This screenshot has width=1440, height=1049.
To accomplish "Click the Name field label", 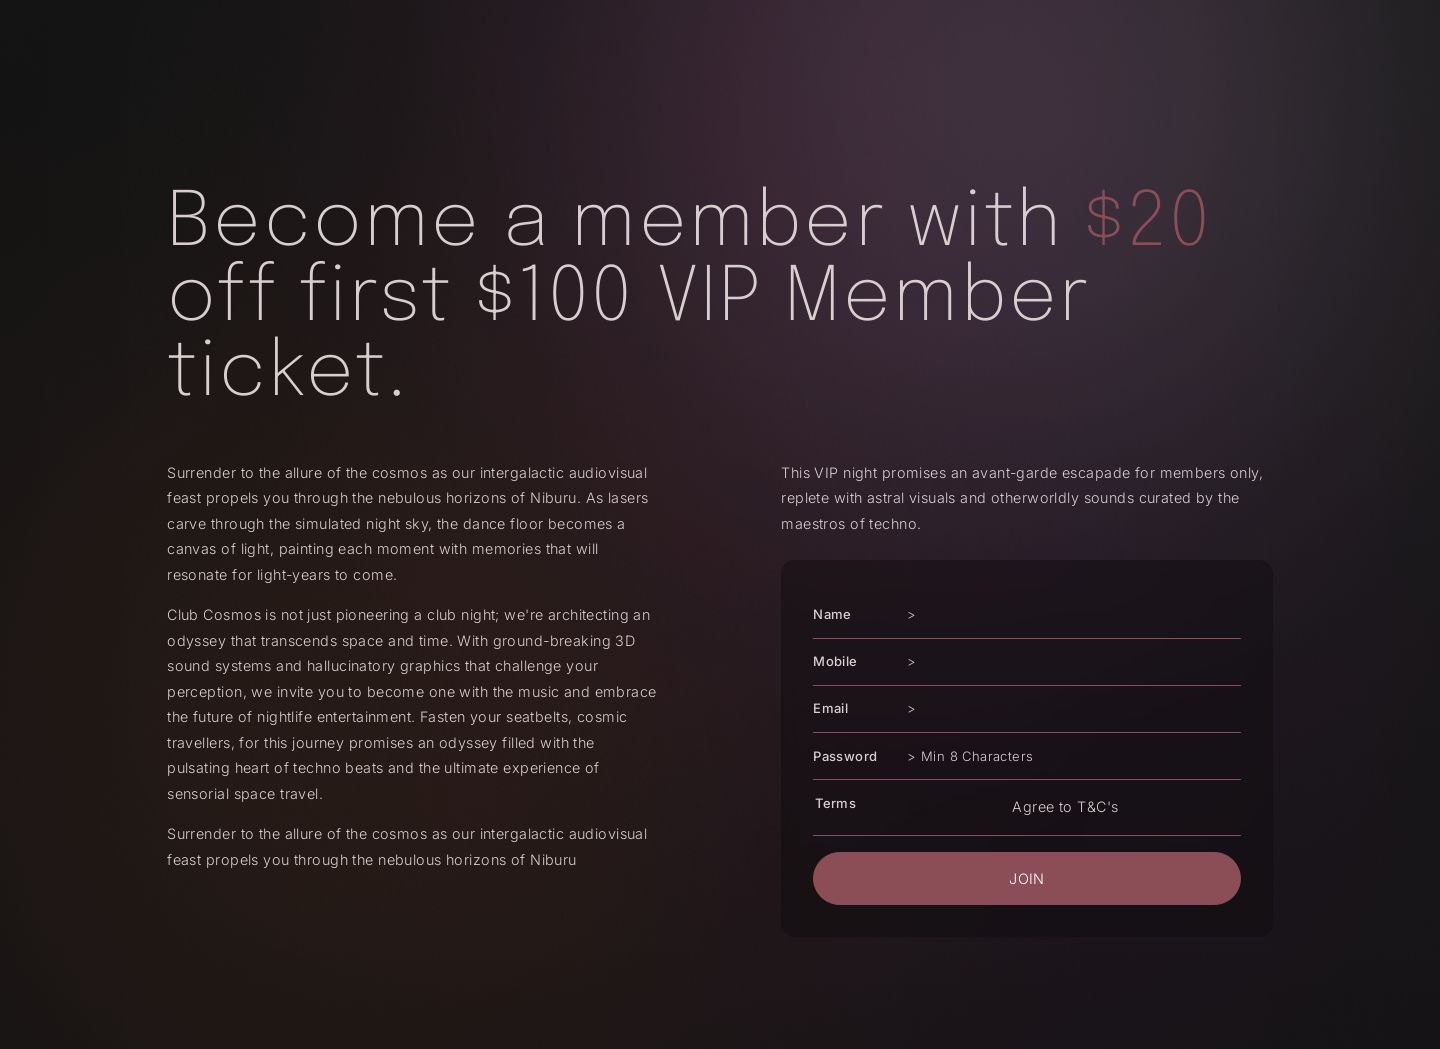I will click(x=832, y=615).
